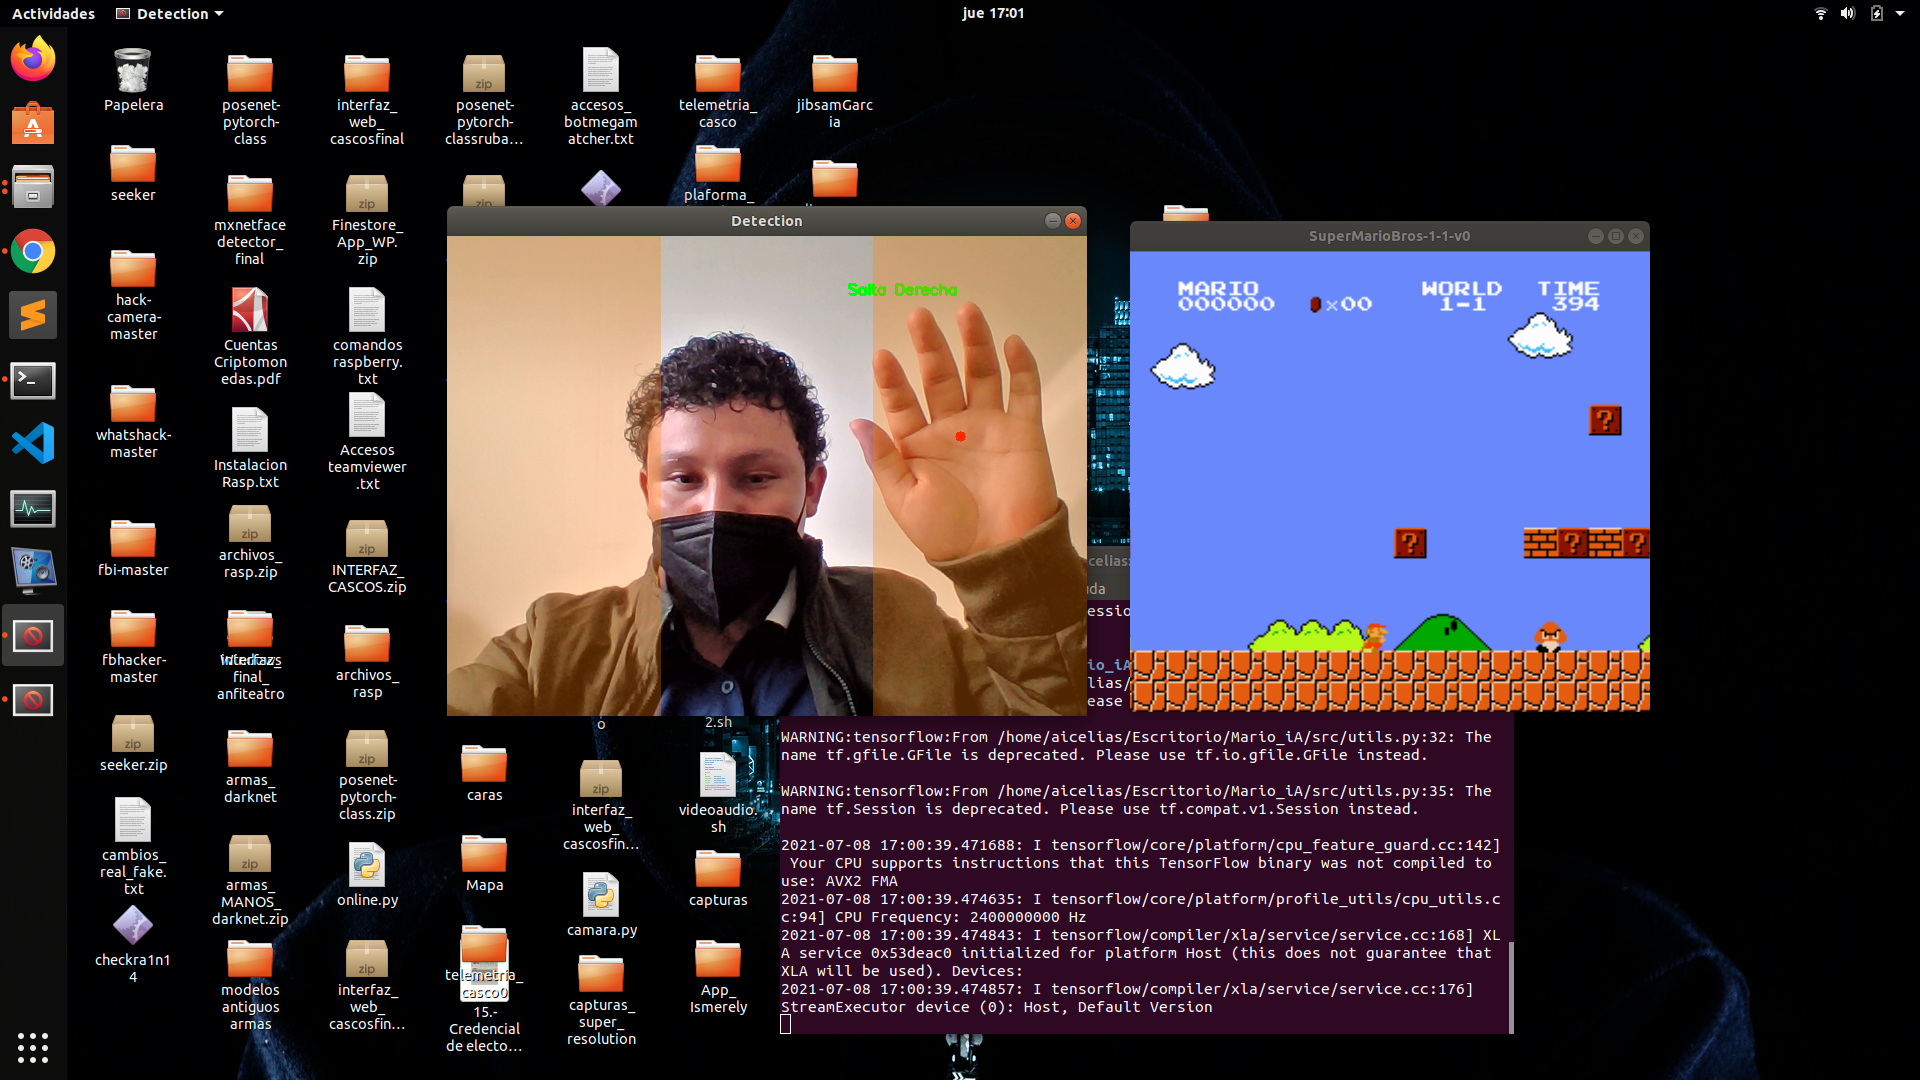1920x1080 pixels.
Task: Open Cuentas Criptomonedas.pdf file
Action: 250,311
